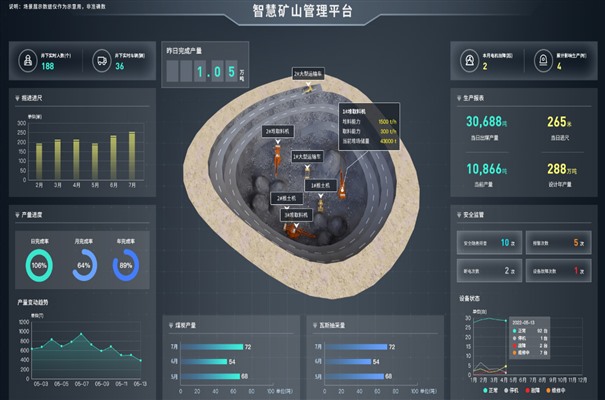Click the alarm icon showing count 4

543,61
